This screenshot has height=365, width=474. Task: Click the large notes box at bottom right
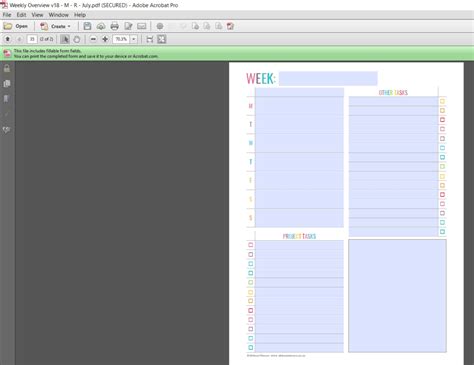tap(397, 296)
